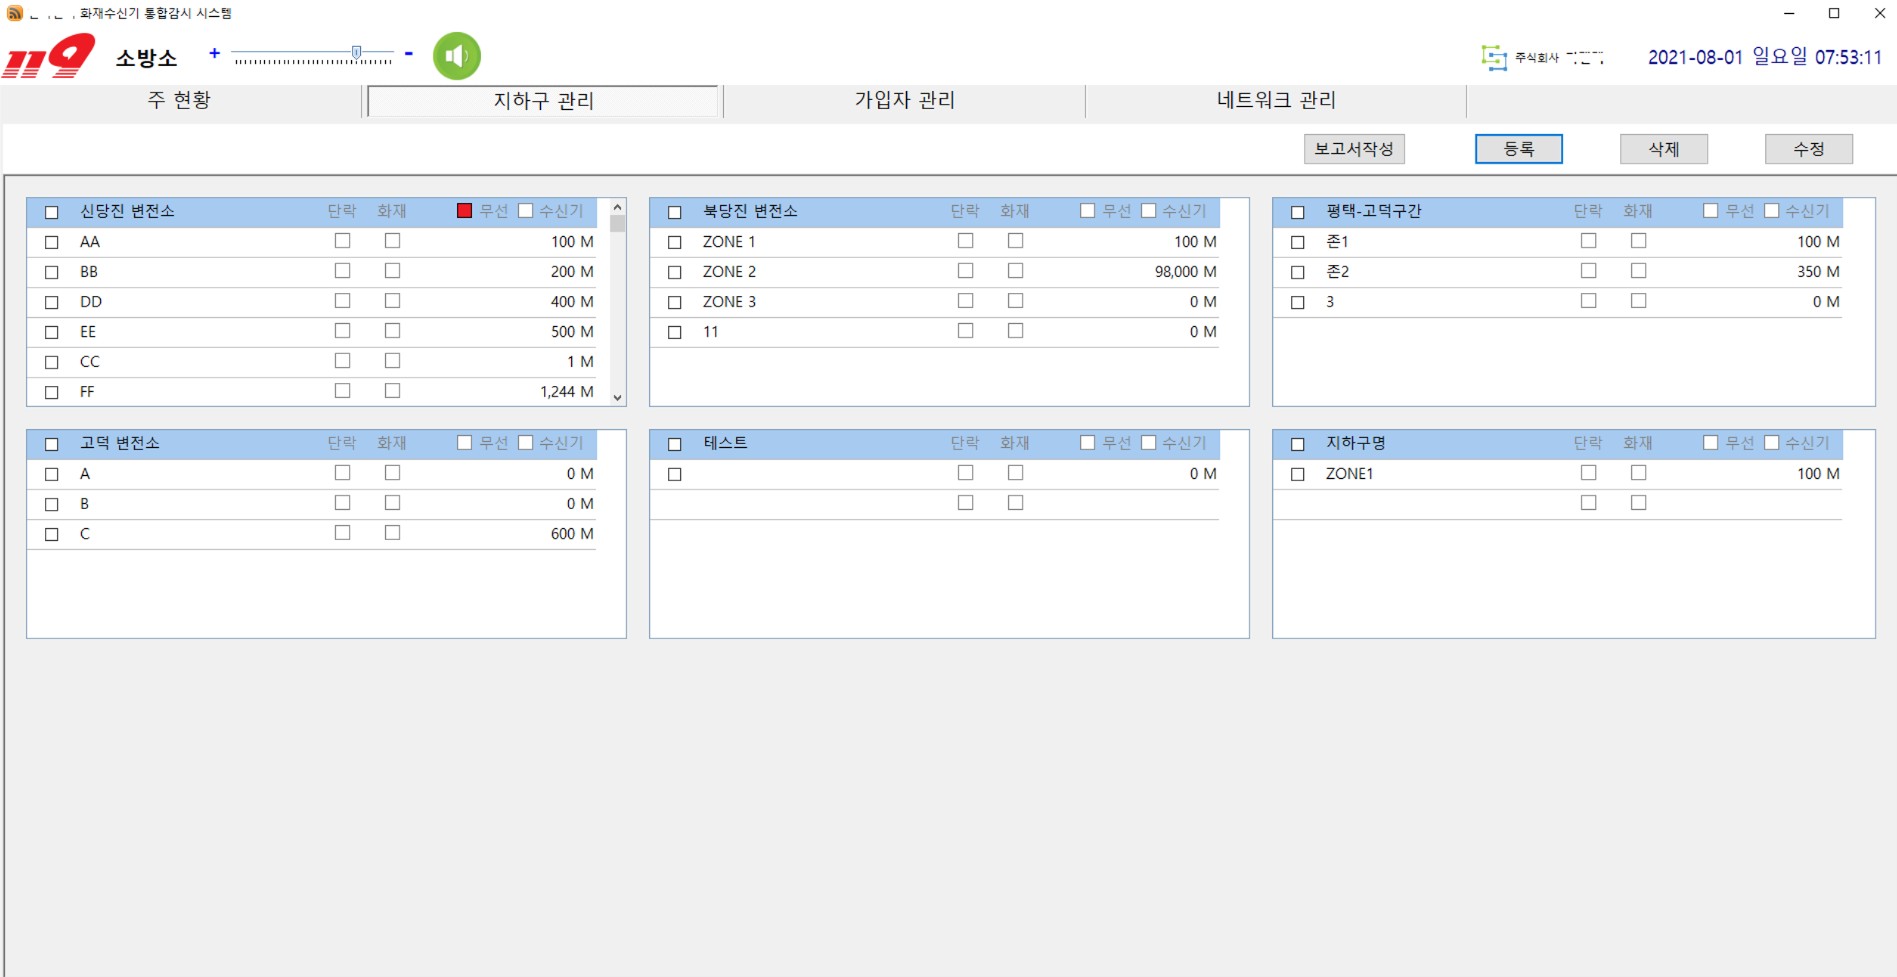Open the 네트워크 관리 tab

point(1275,100)
